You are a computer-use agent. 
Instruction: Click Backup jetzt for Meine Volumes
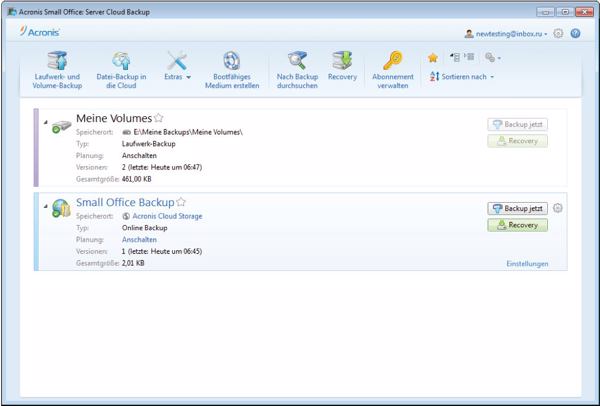click(x=517, y=124)
